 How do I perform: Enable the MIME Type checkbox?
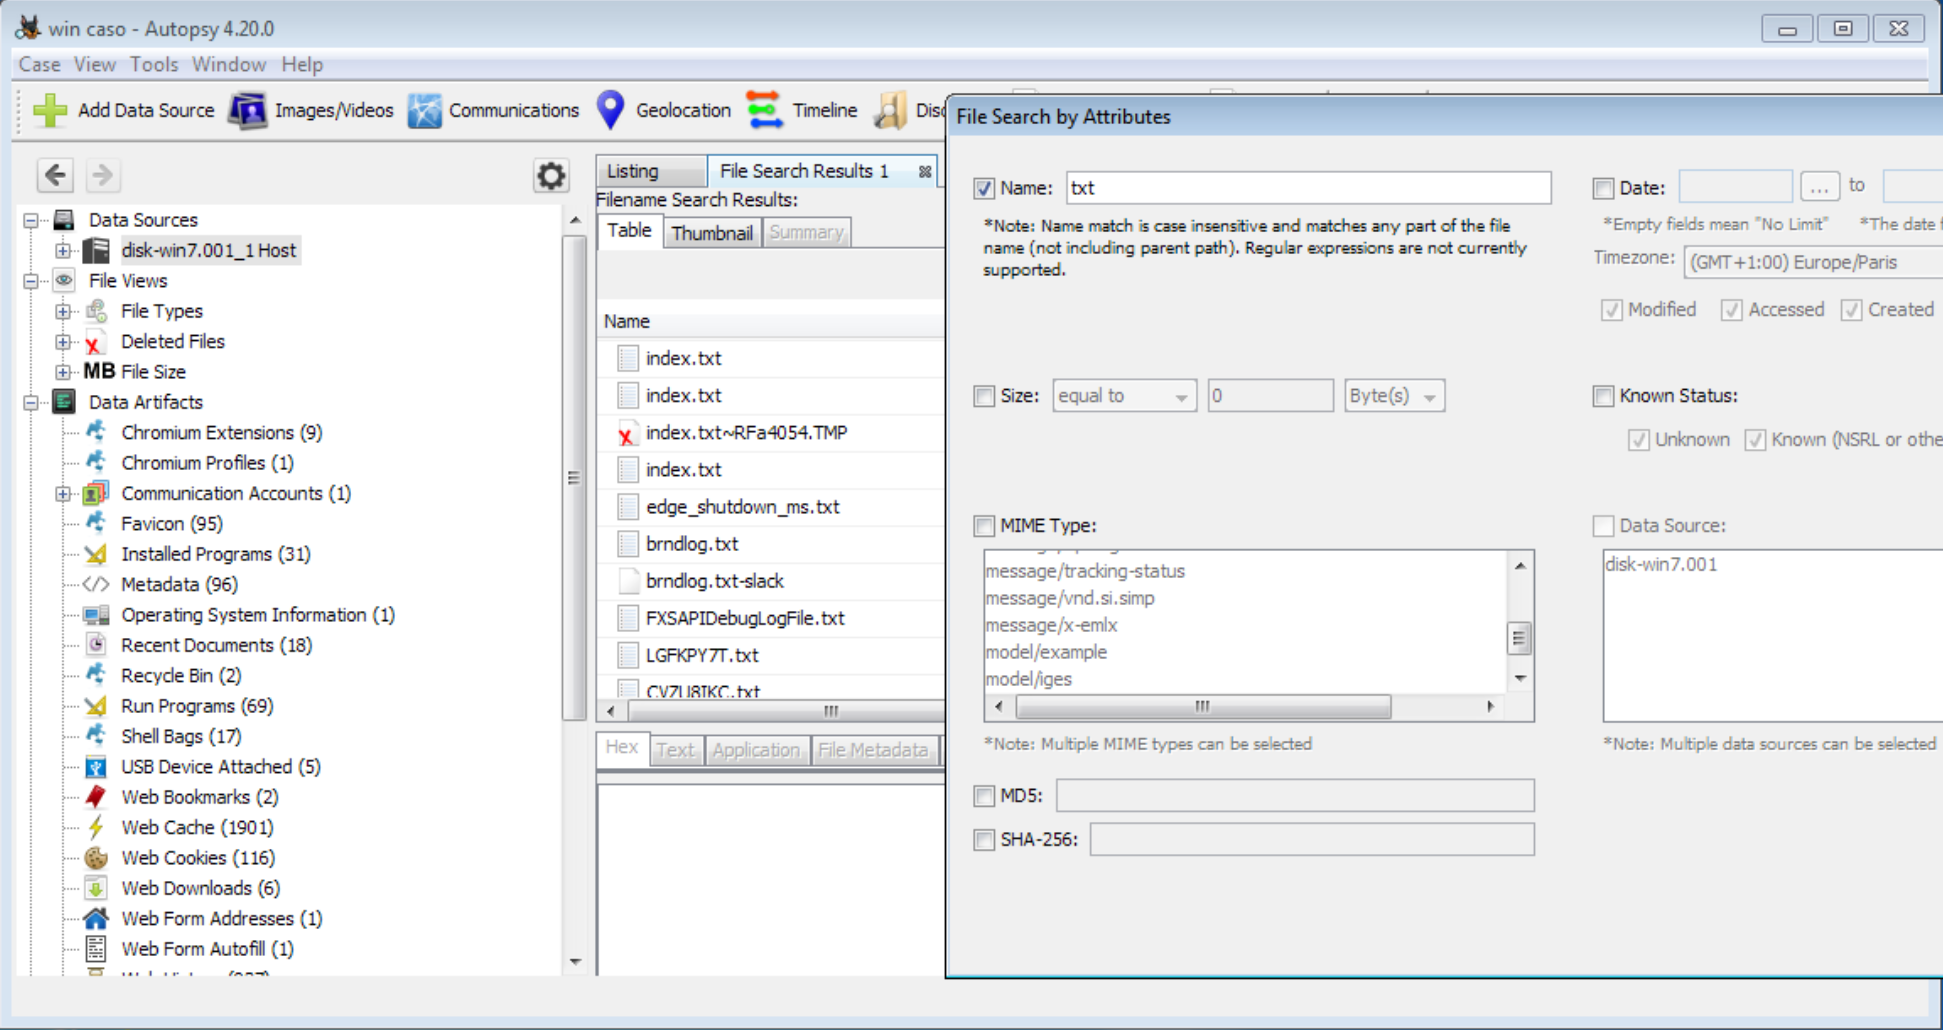[984, 526]
